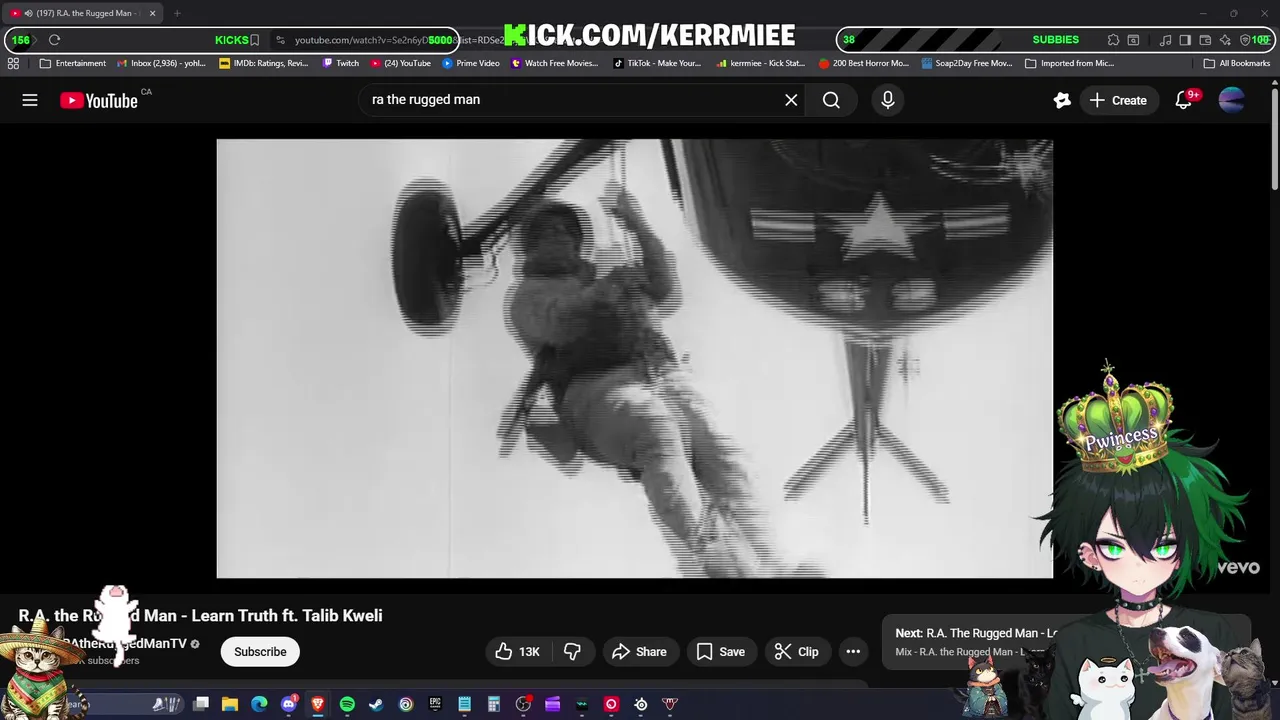Save the video to a playlist
The image size is (1280, 720).
point(721,652)
